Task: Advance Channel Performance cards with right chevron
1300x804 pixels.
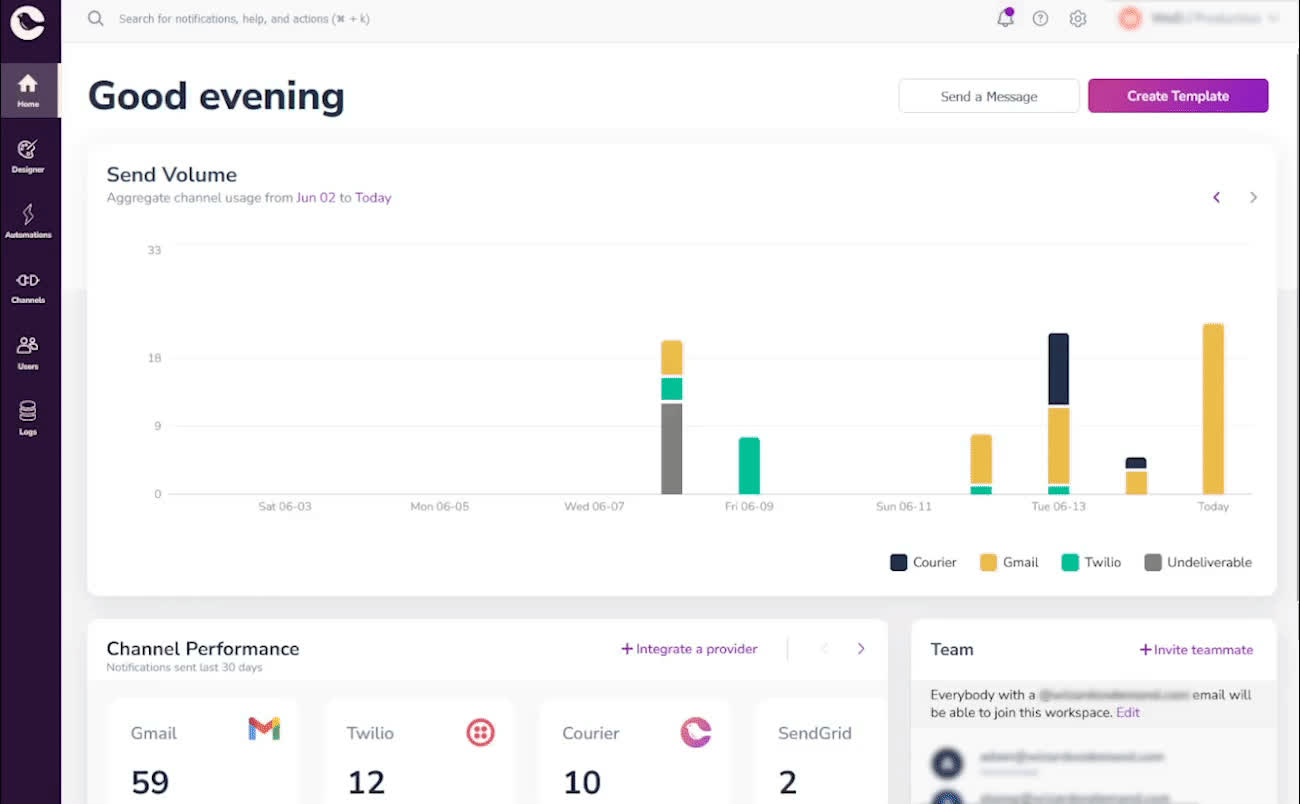Action: click(861, 649)
